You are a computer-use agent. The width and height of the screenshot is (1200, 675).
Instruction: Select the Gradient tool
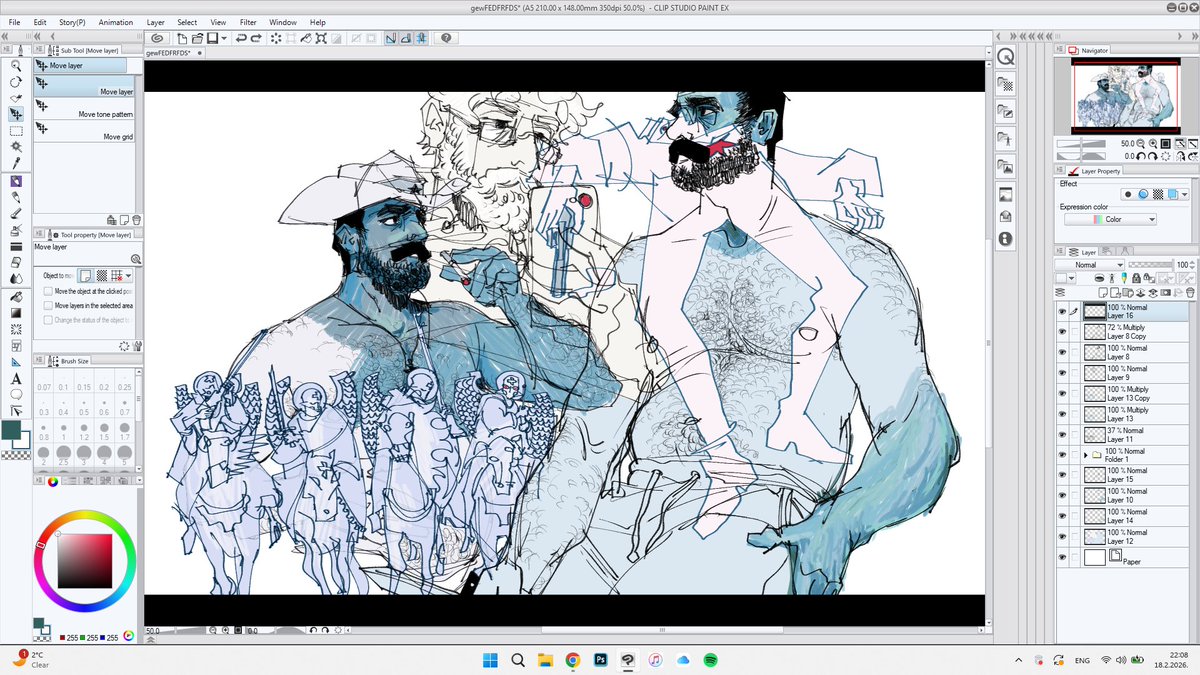click(16, 313)
